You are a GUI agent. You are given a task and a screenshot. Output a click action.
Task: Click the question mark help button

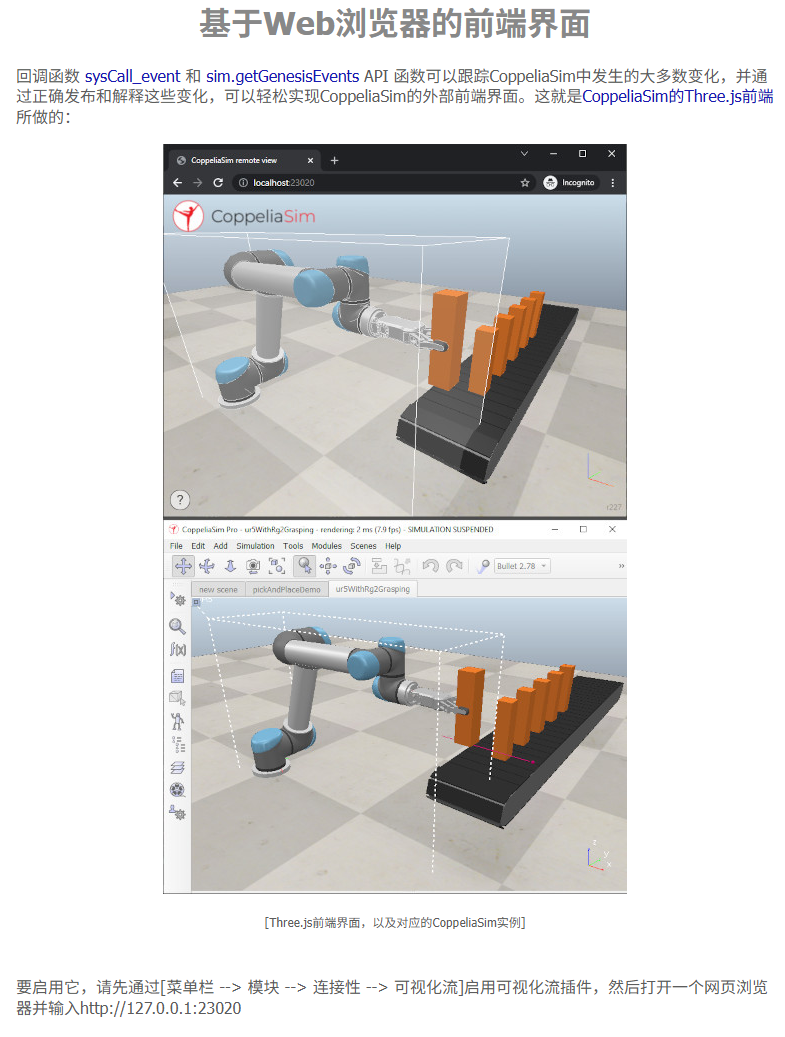180,499
